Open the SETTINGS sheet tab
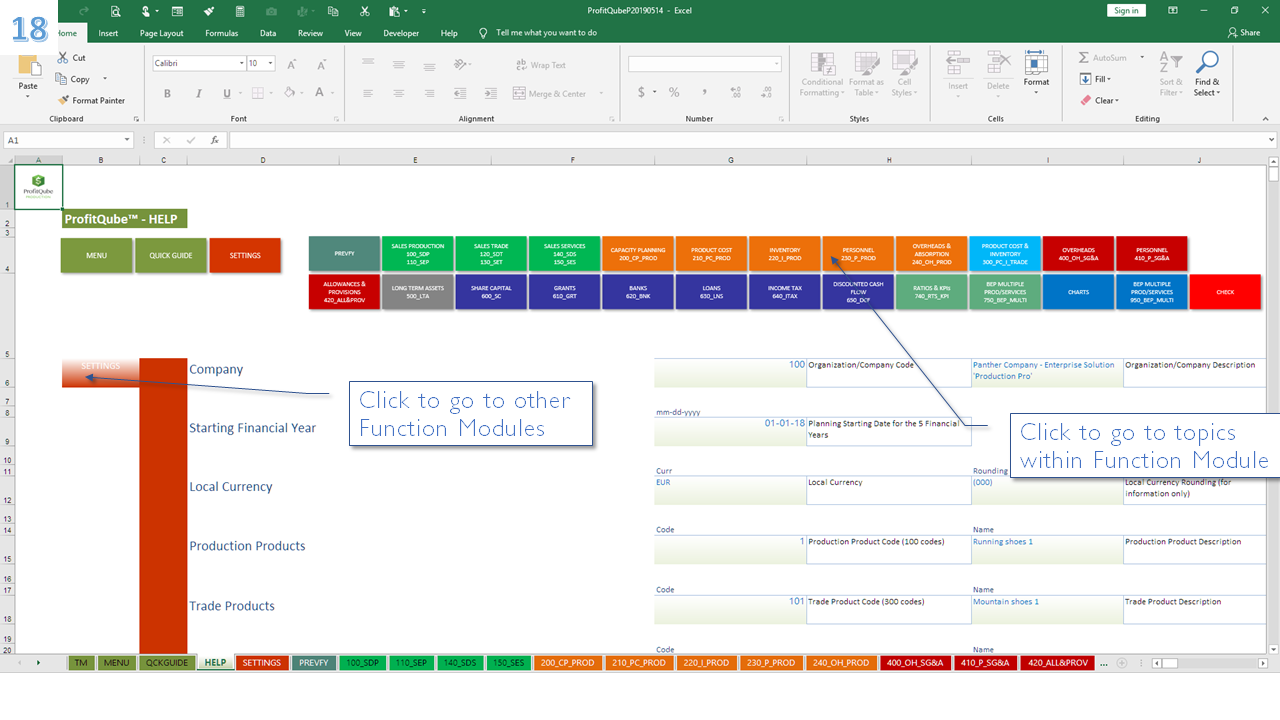Viewport: 1280px width, 720px height. [x=262, y=663]
